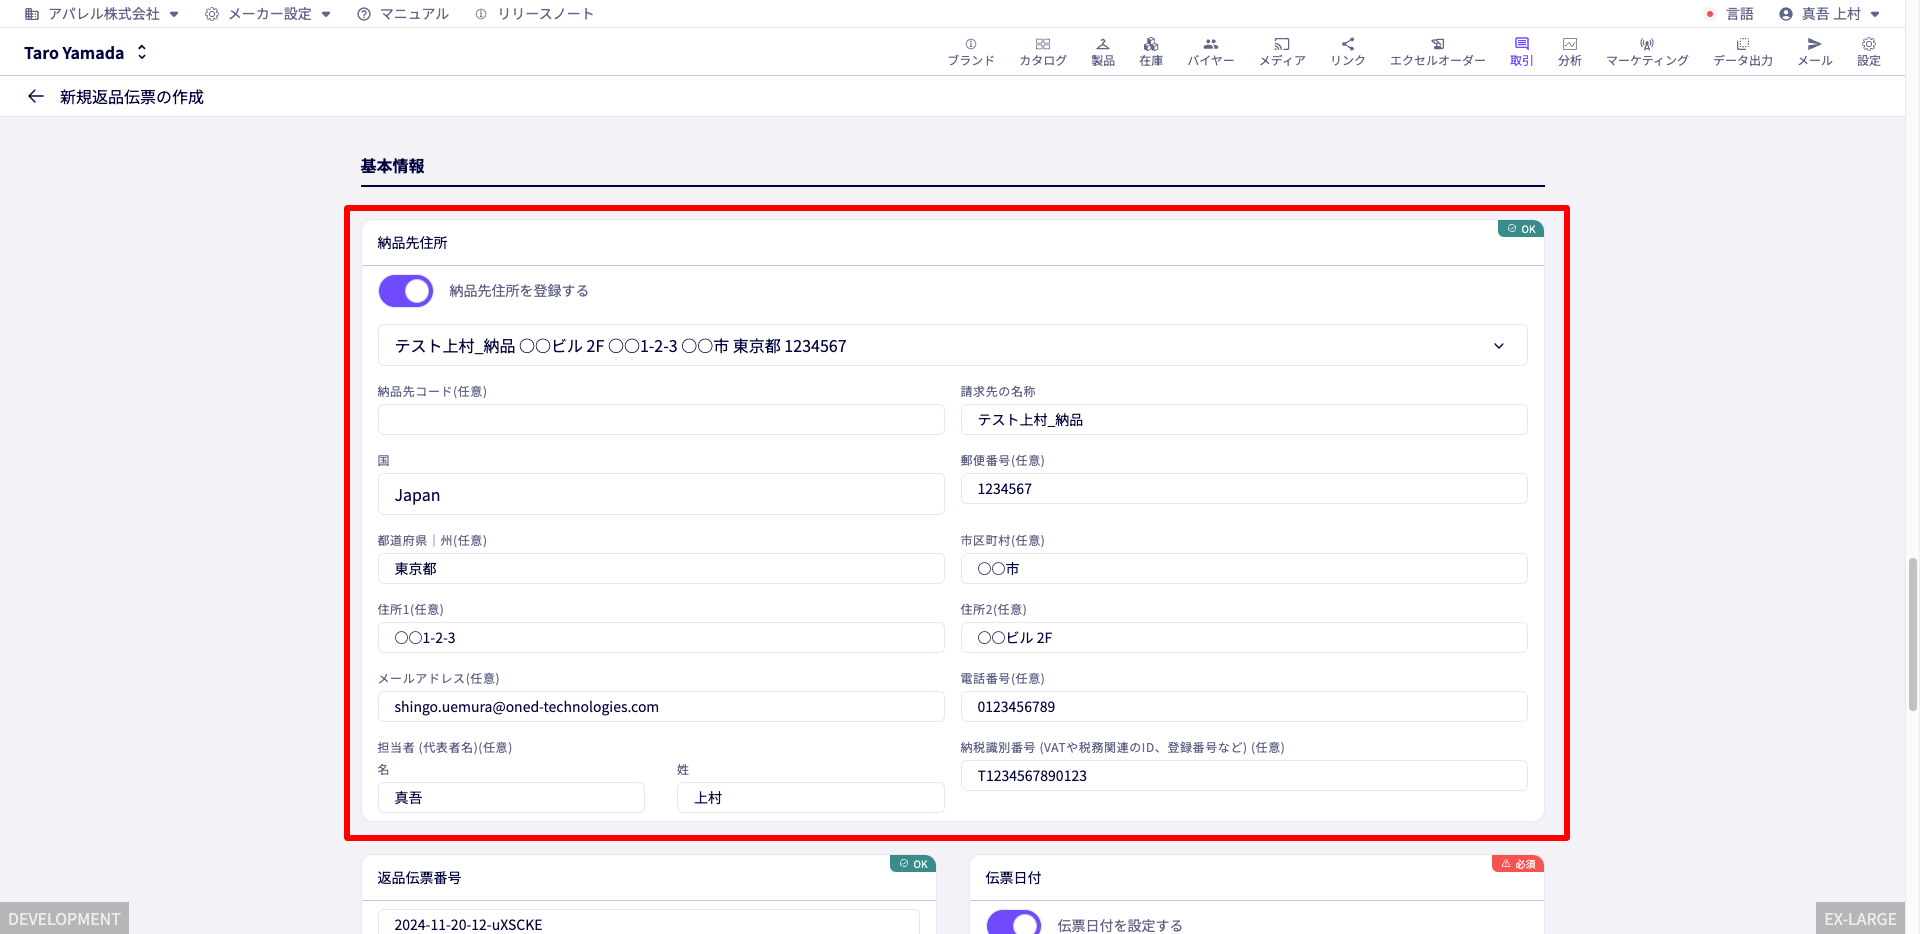Expand the Taro Yamada account switcher

[x=86, y=53]
